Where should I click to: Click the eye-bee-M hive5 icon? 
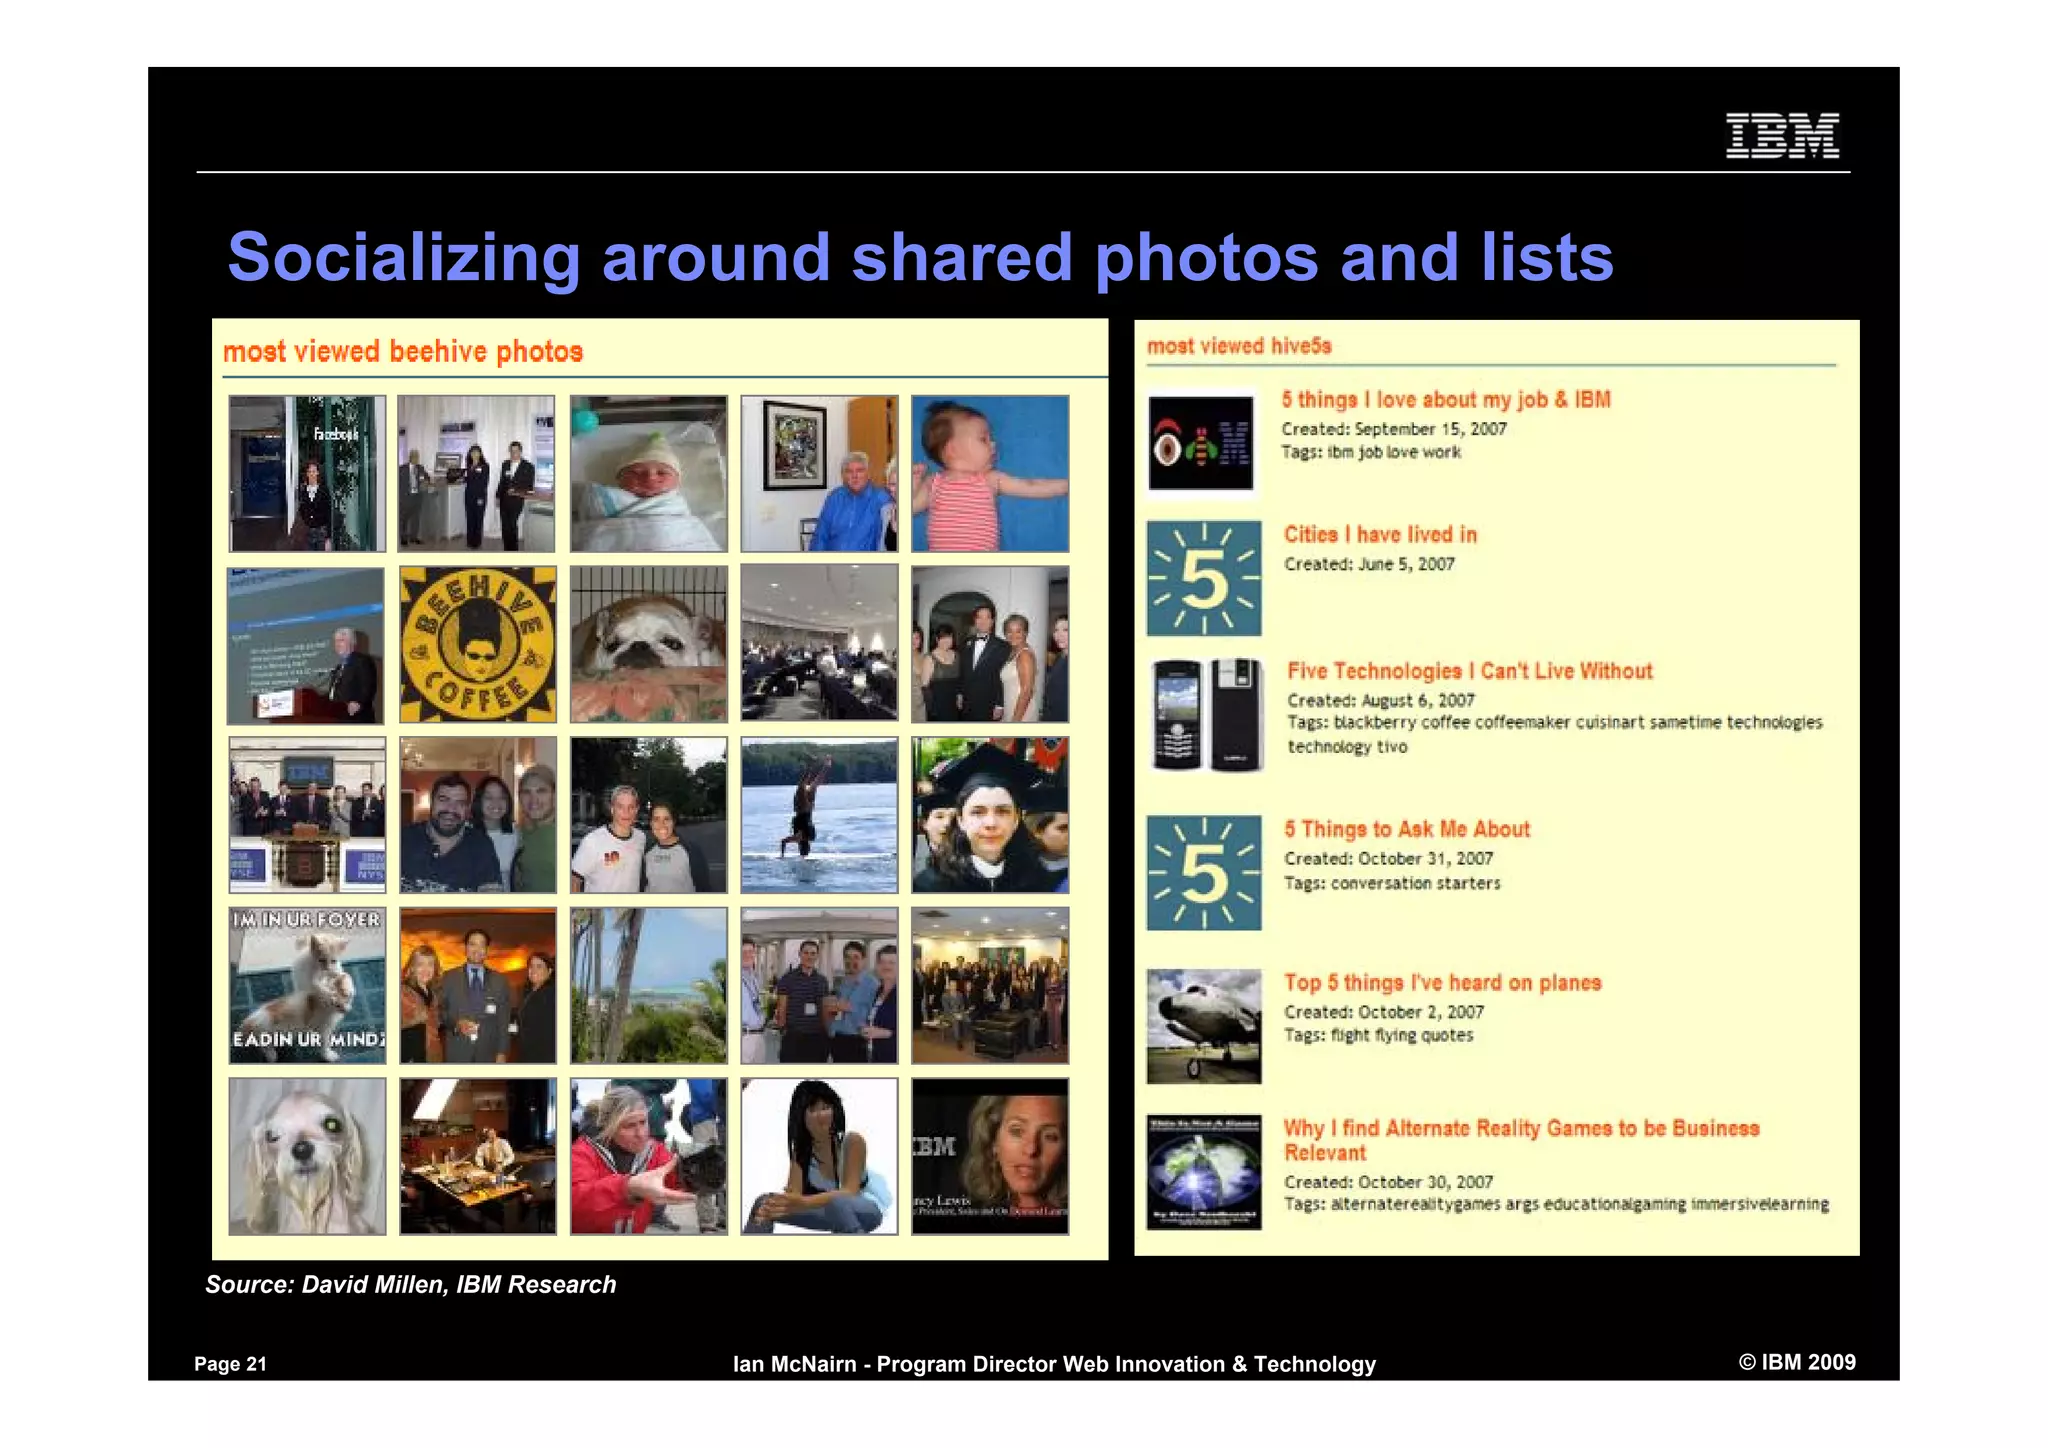tap(1201, 443)
